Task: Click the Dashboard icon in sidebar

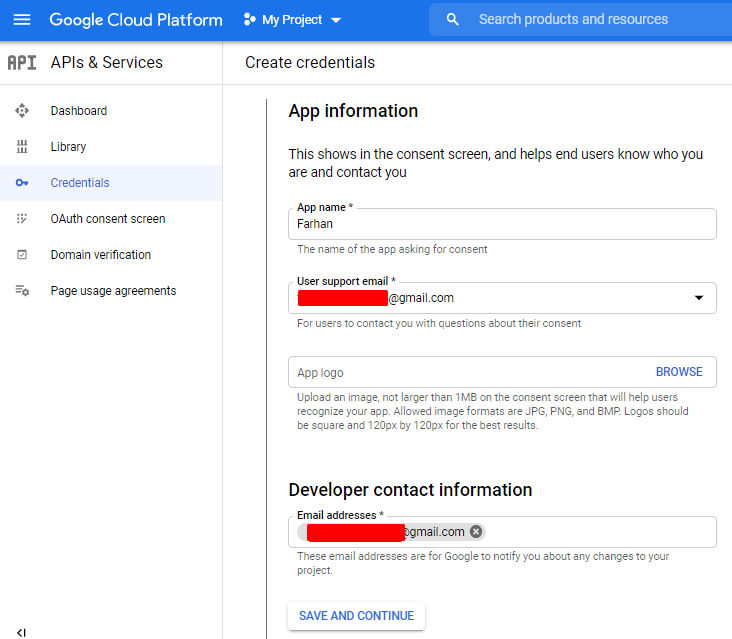Action: (x=22, y=111)
